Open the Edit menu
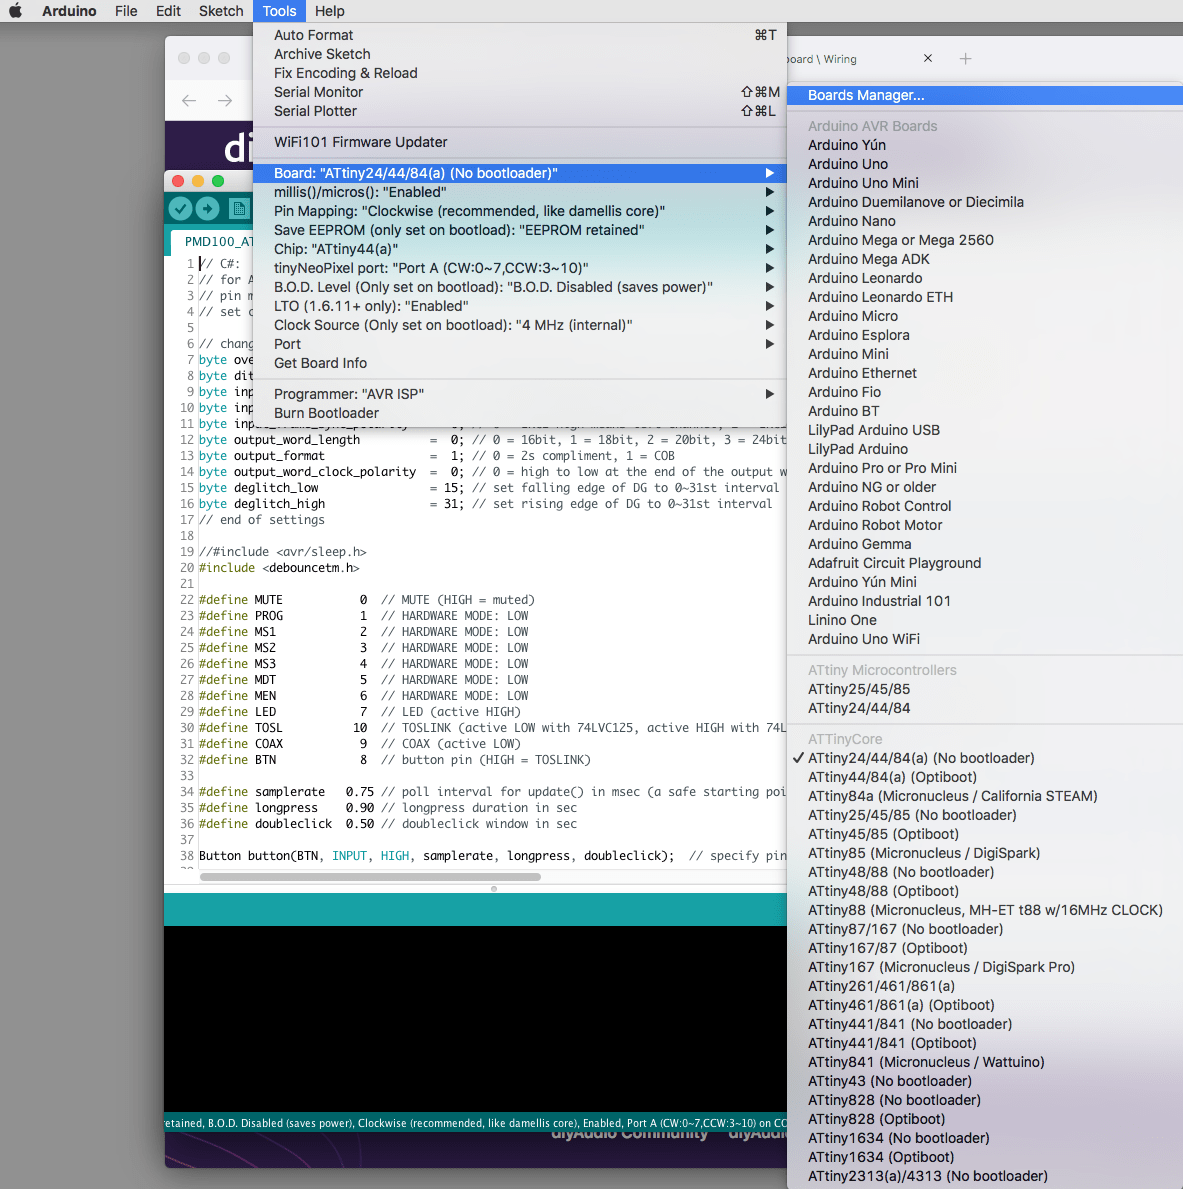 [x=168, y=11]
